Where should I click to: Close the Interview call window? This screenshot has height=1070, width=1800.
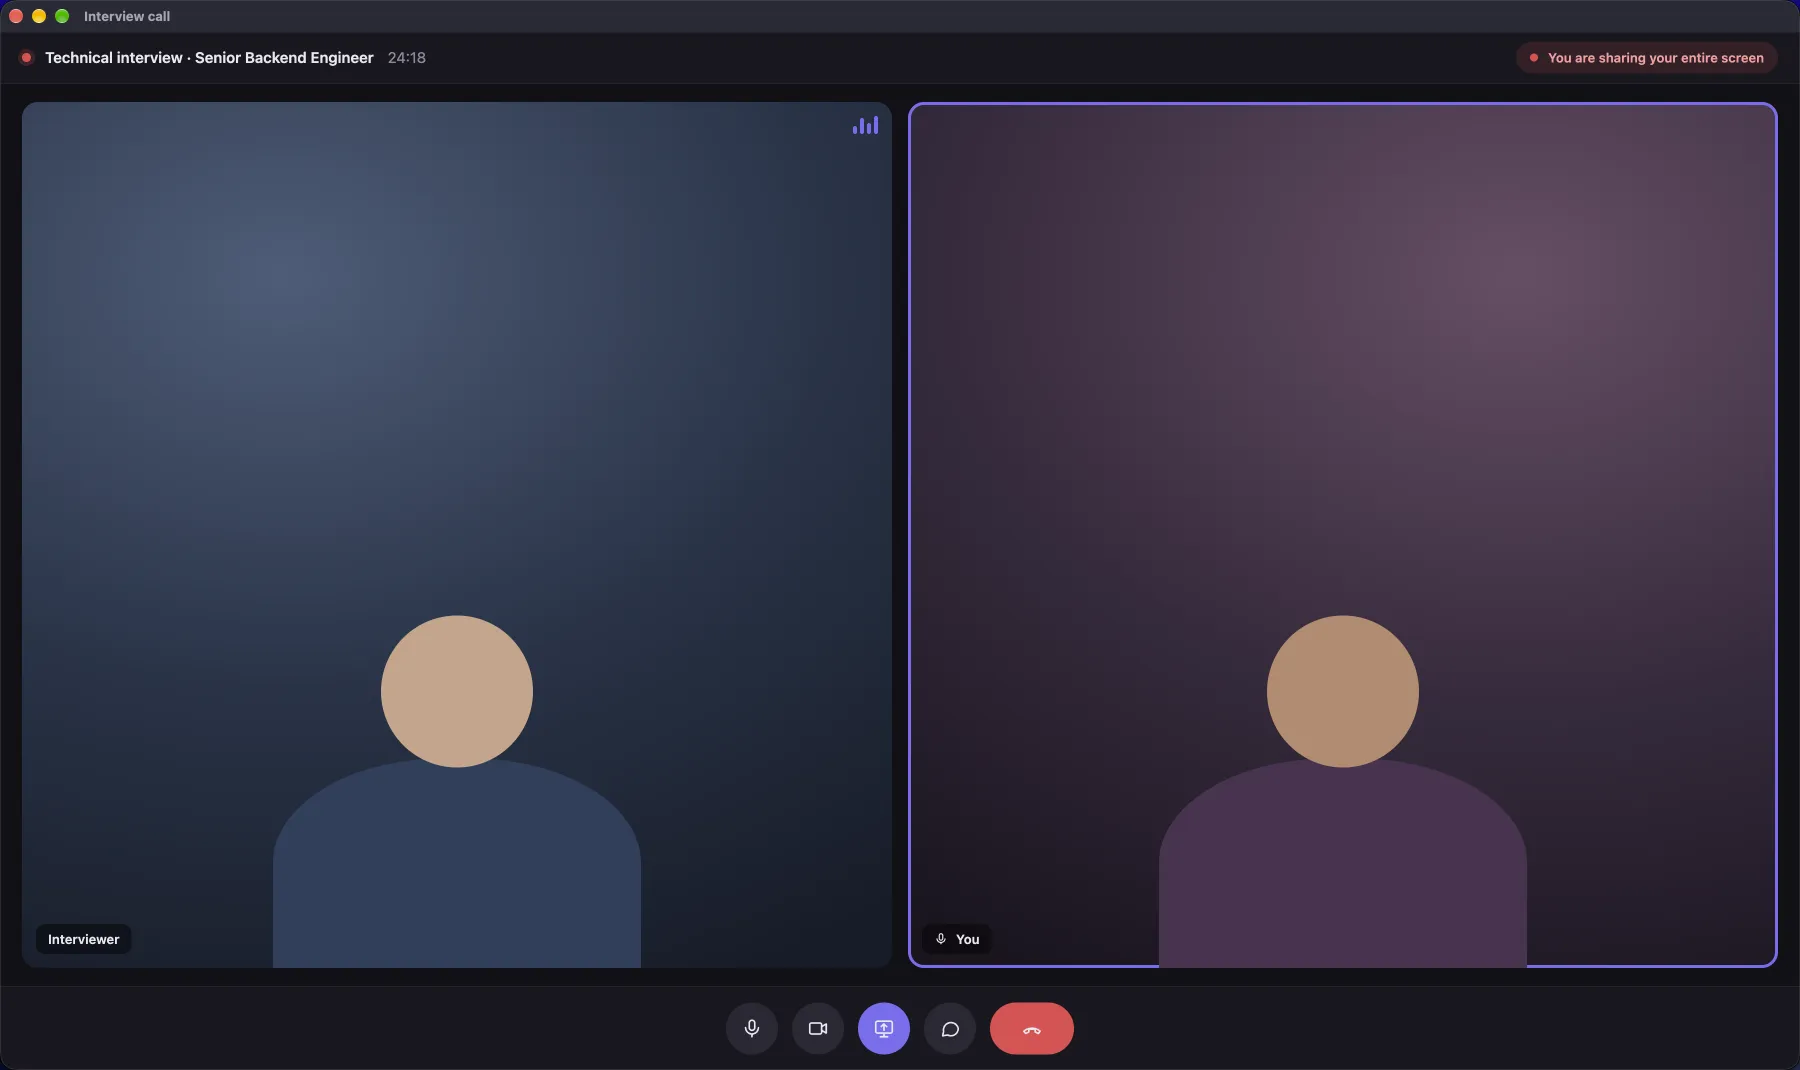(x=16, y=16)
